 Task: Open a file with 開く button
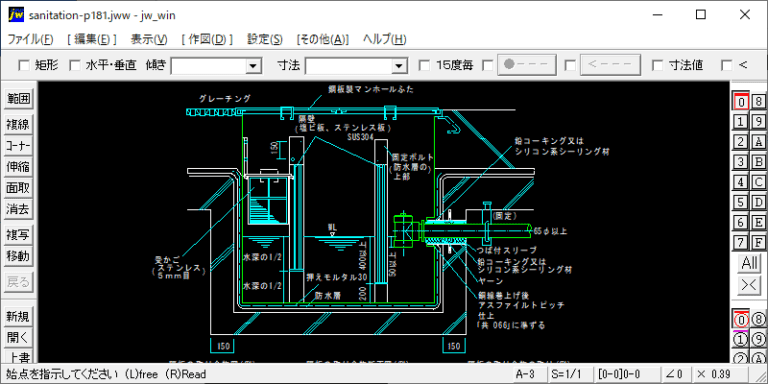click(19, 337)
